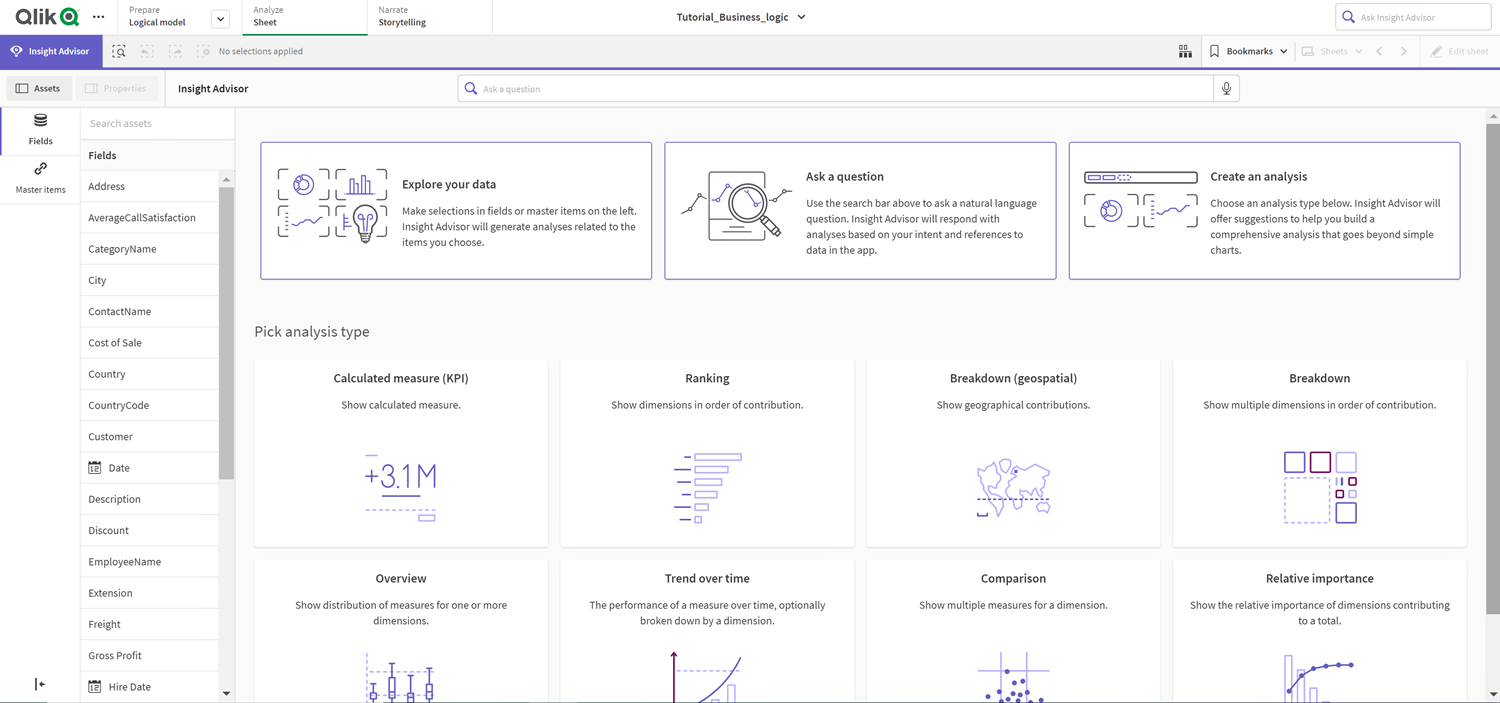The width and height of the screenshot is (1500, 703).
Task: Open the Narrate Storytelling tab
Action: click(x=430, y=17)
